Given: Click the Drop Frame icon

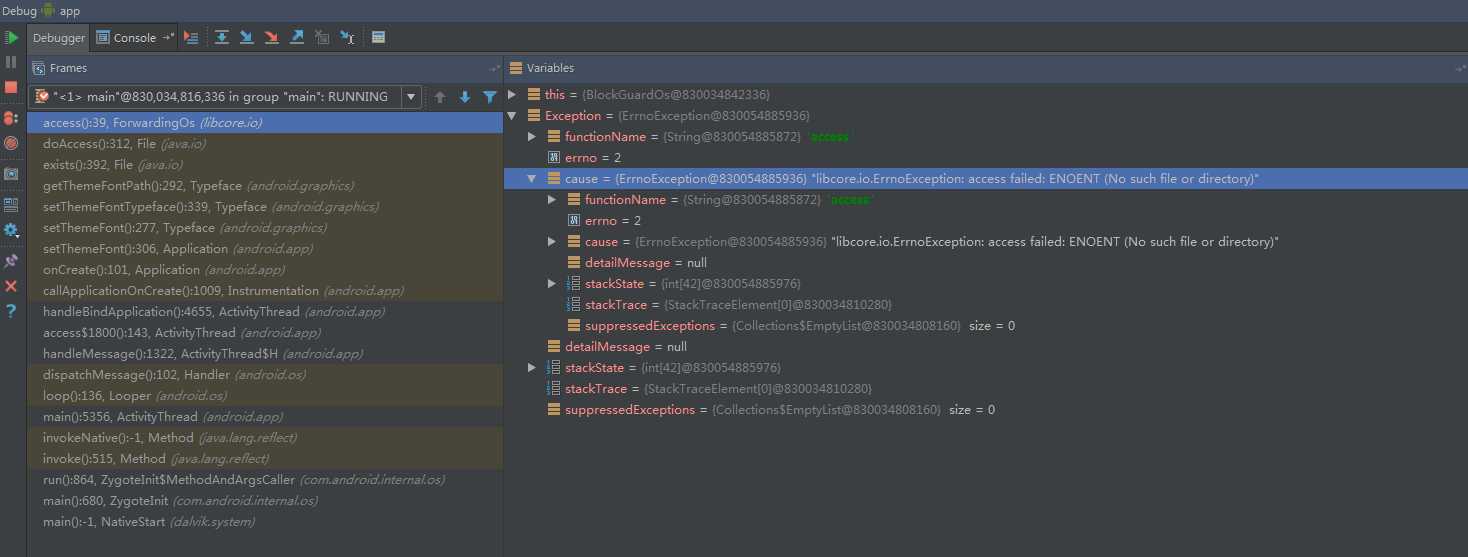Looking at the screenshot, I should pos(322,37).
